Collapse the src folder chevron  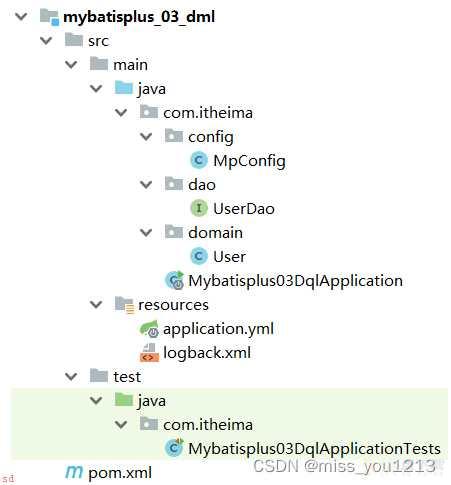(46, 41)
